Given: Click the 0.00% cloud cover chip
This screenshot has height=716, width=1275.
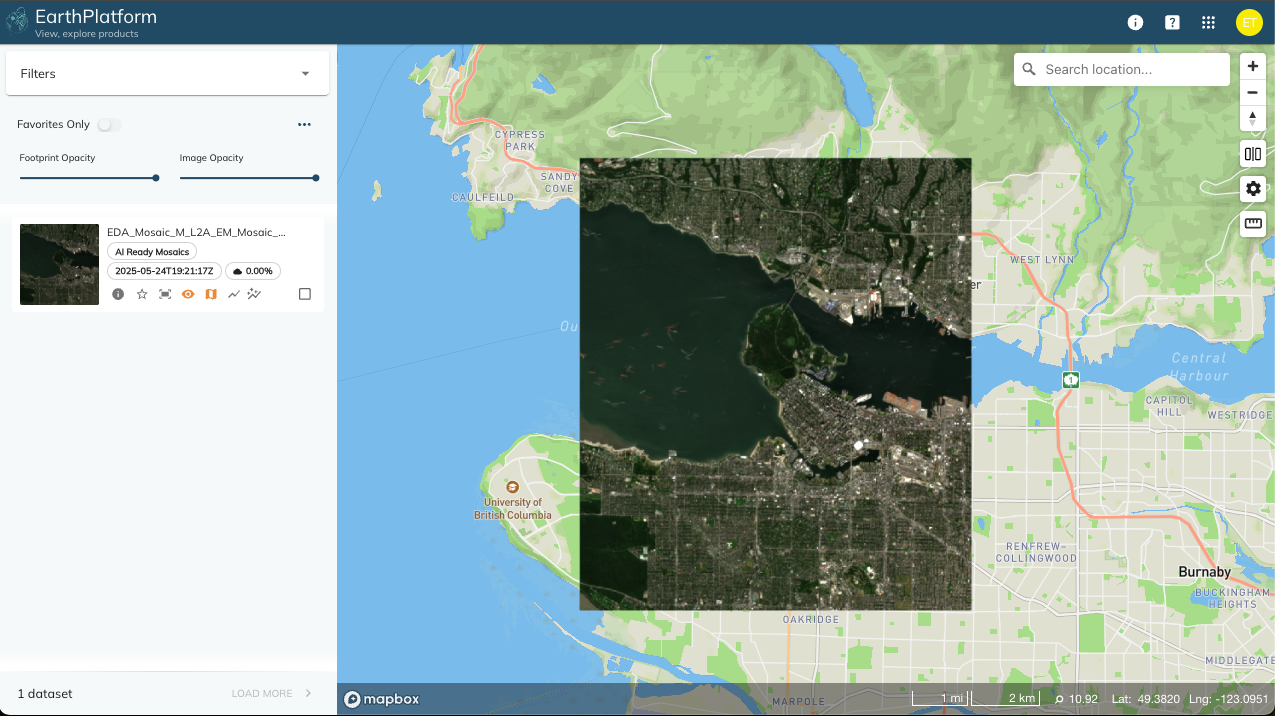Looking at the screenshot, I should tap(253, 271).
